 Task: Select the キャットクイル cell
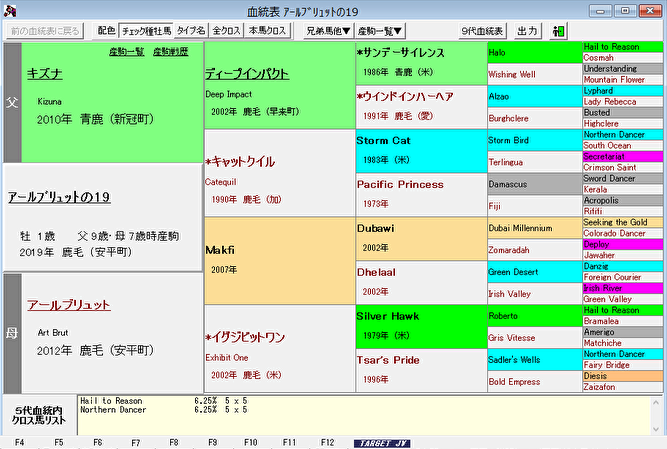coord(279,173)
